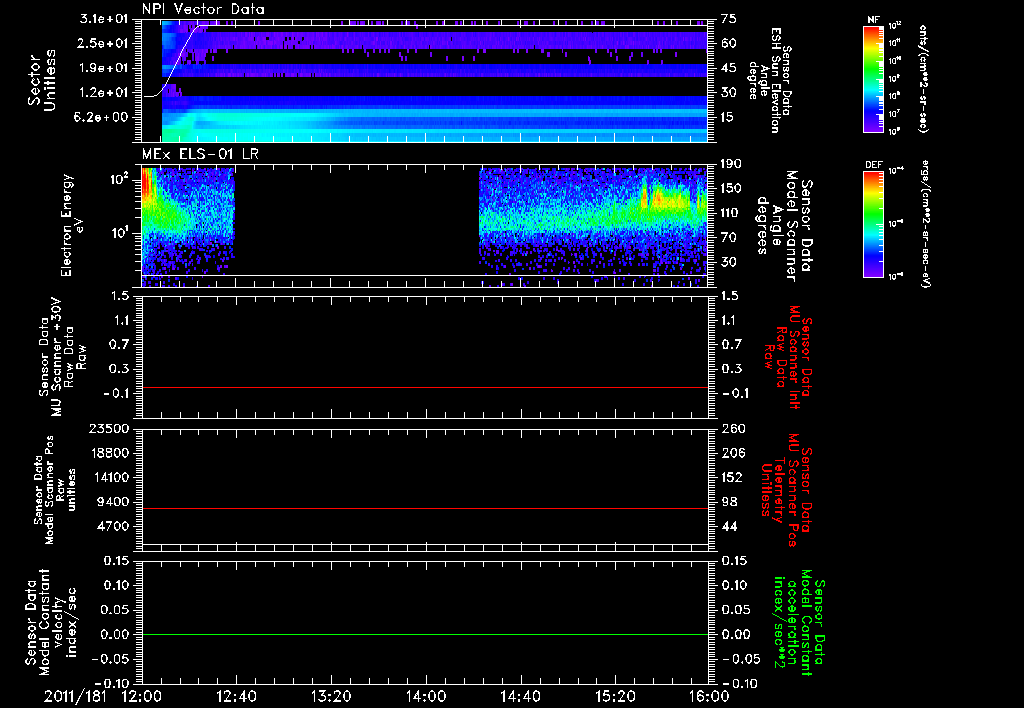This screenshot has width=1024, height=708.
Task: Click the red 'MU Scanner Pos Telemetry' label
Action: (x=788, y=490)
